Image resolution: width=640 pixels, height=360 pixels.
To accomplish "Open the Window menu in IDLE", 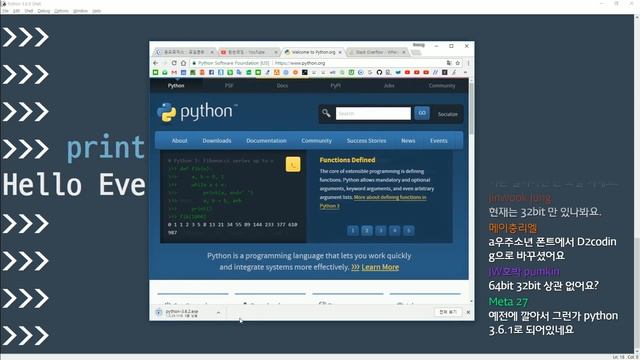I will 80,11.
